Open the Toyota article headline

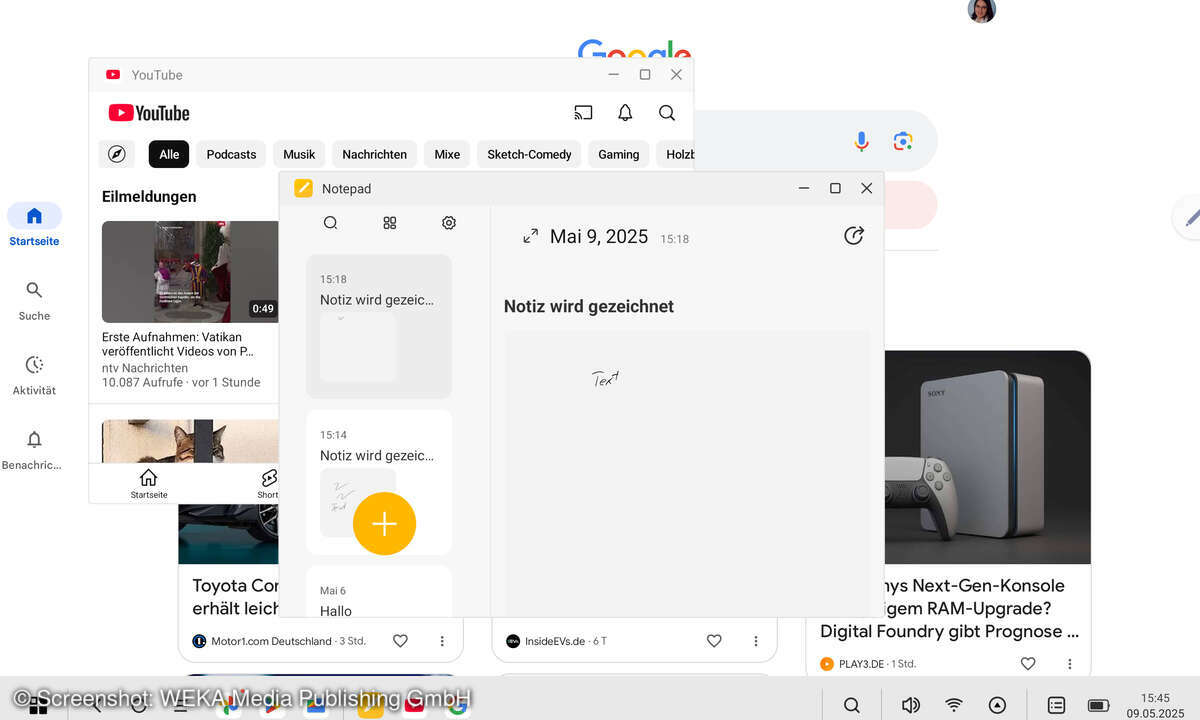[x=235, y=597]
